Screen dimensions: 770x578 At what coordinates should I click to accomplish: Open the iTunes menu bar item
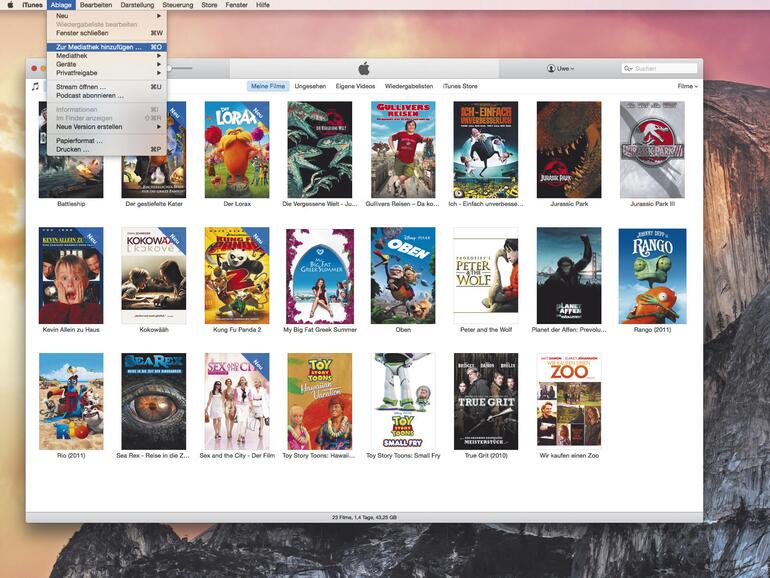32,5
